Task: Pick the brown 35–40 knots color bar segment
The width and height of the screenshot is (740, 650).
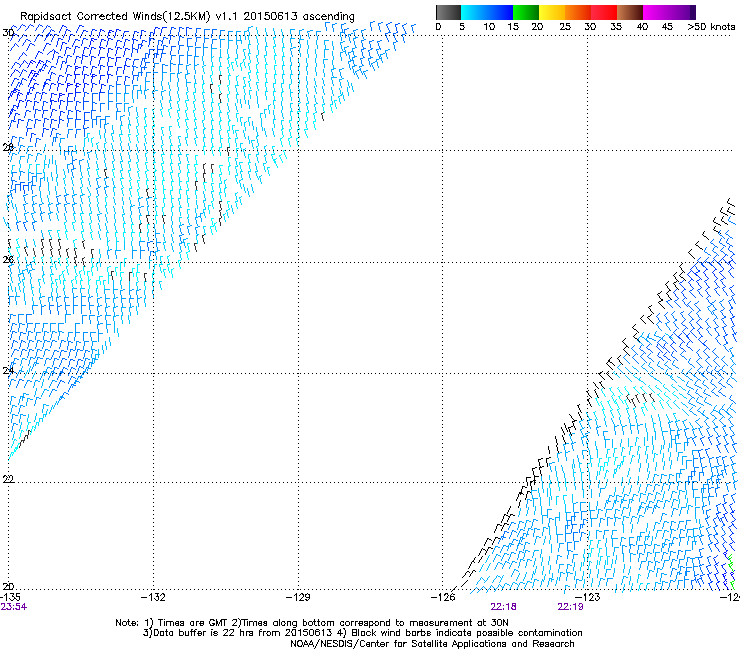Action: 630,12
